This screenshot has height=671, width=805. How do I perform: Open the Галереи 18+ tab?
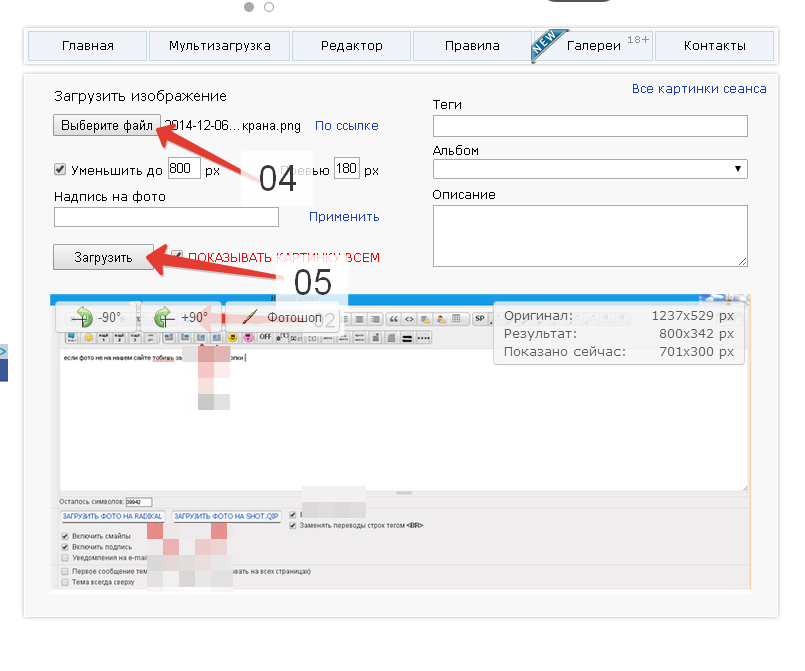[593, 46]
